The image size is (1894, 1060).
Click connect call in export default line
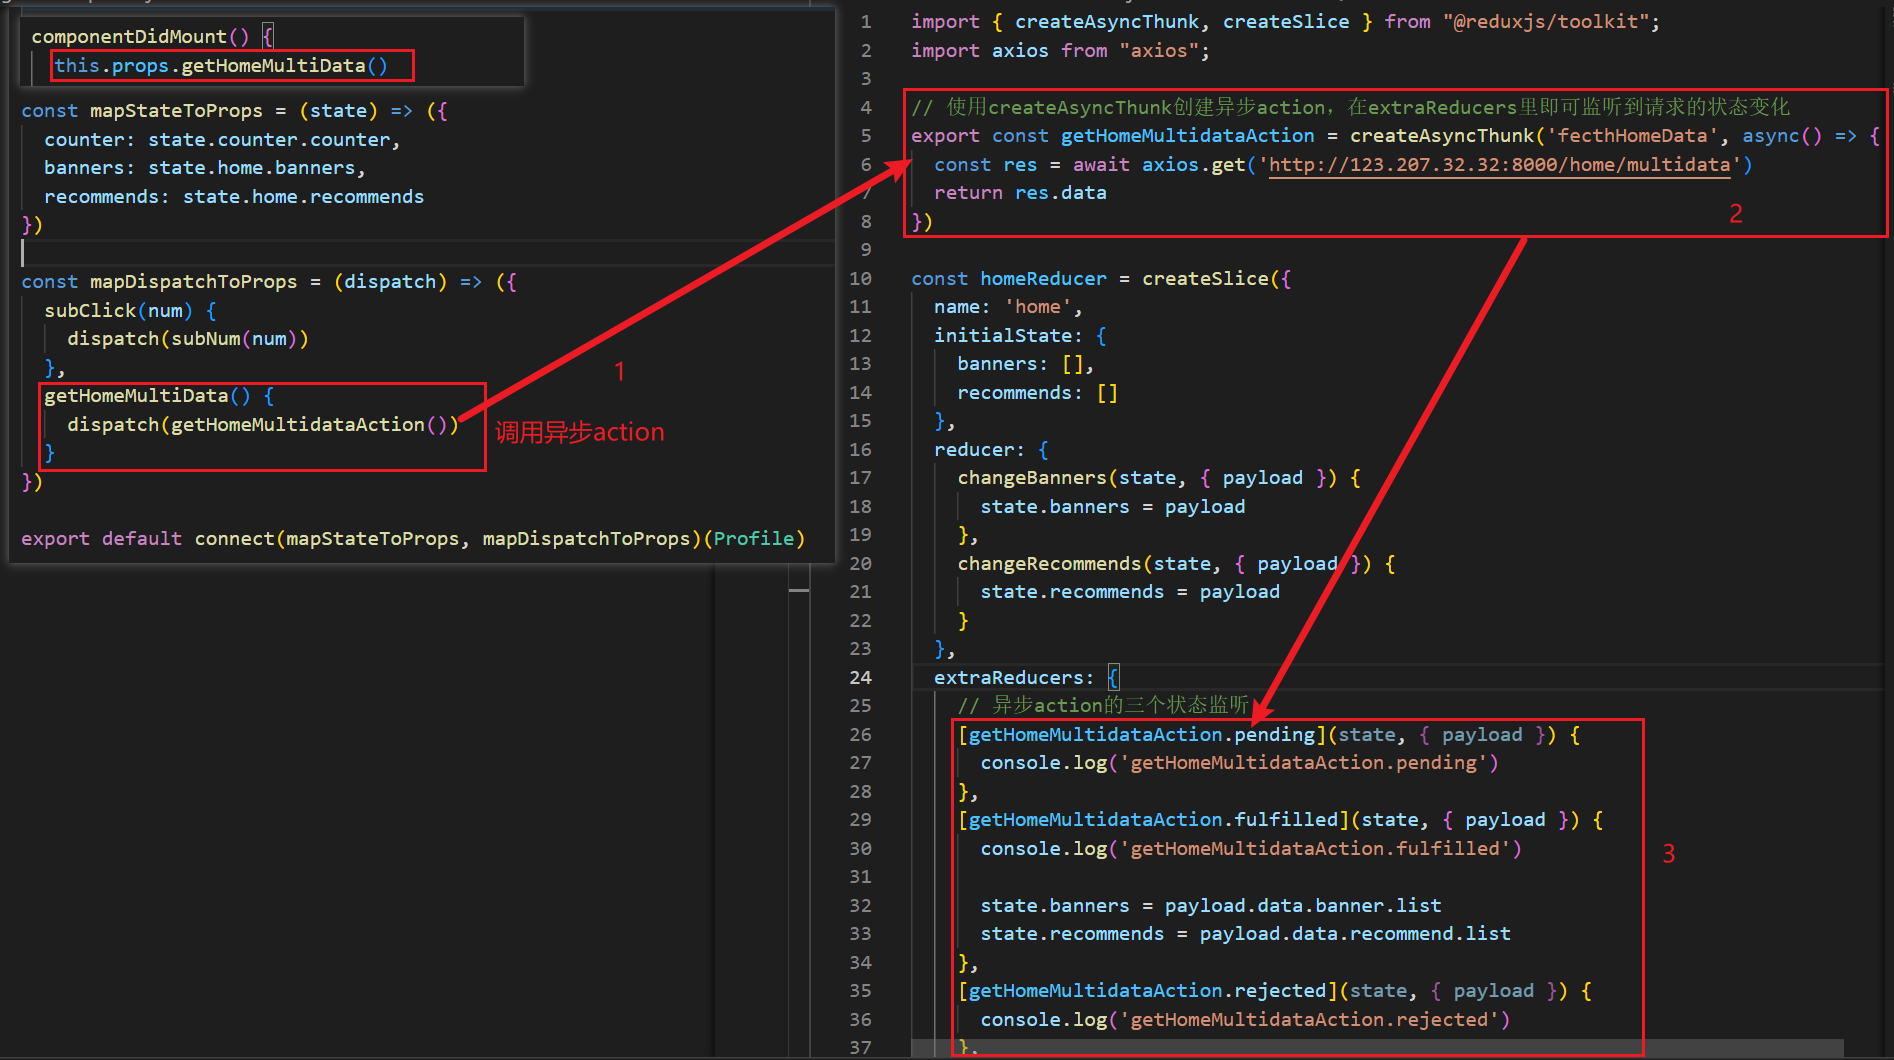(235, 539)
